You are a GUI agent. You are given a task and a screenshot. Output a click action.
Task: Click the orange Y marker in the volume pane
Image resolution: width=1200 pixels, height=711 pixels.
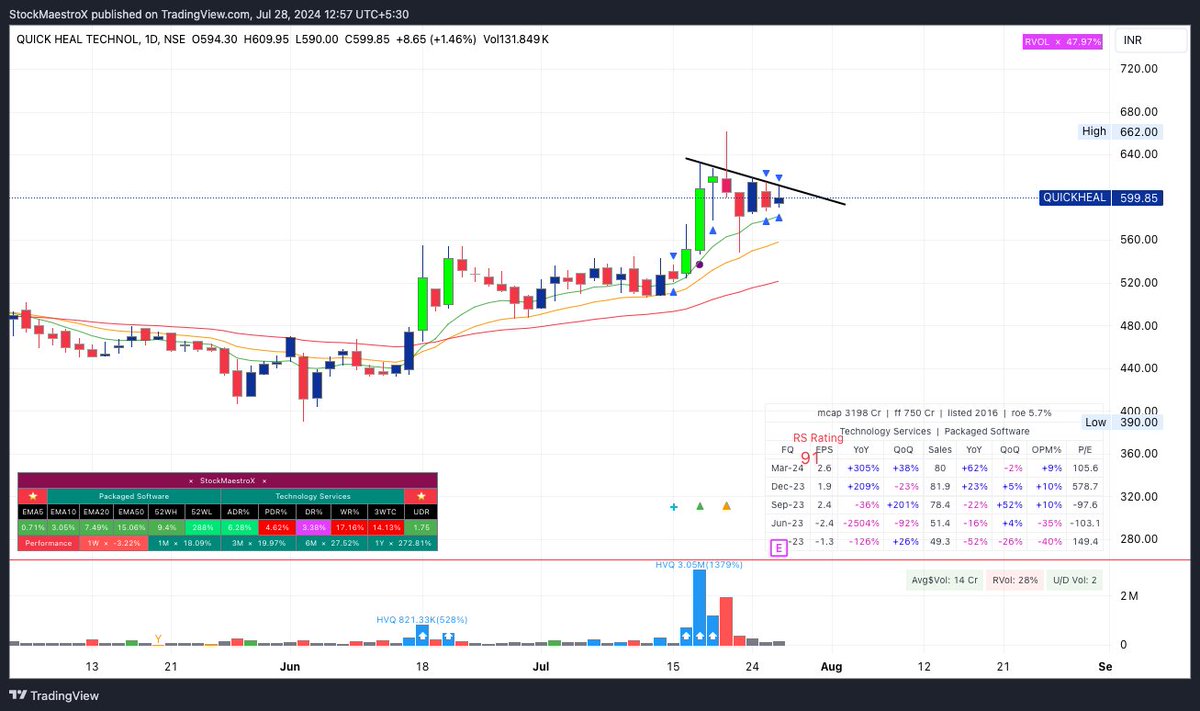point(157,638)
